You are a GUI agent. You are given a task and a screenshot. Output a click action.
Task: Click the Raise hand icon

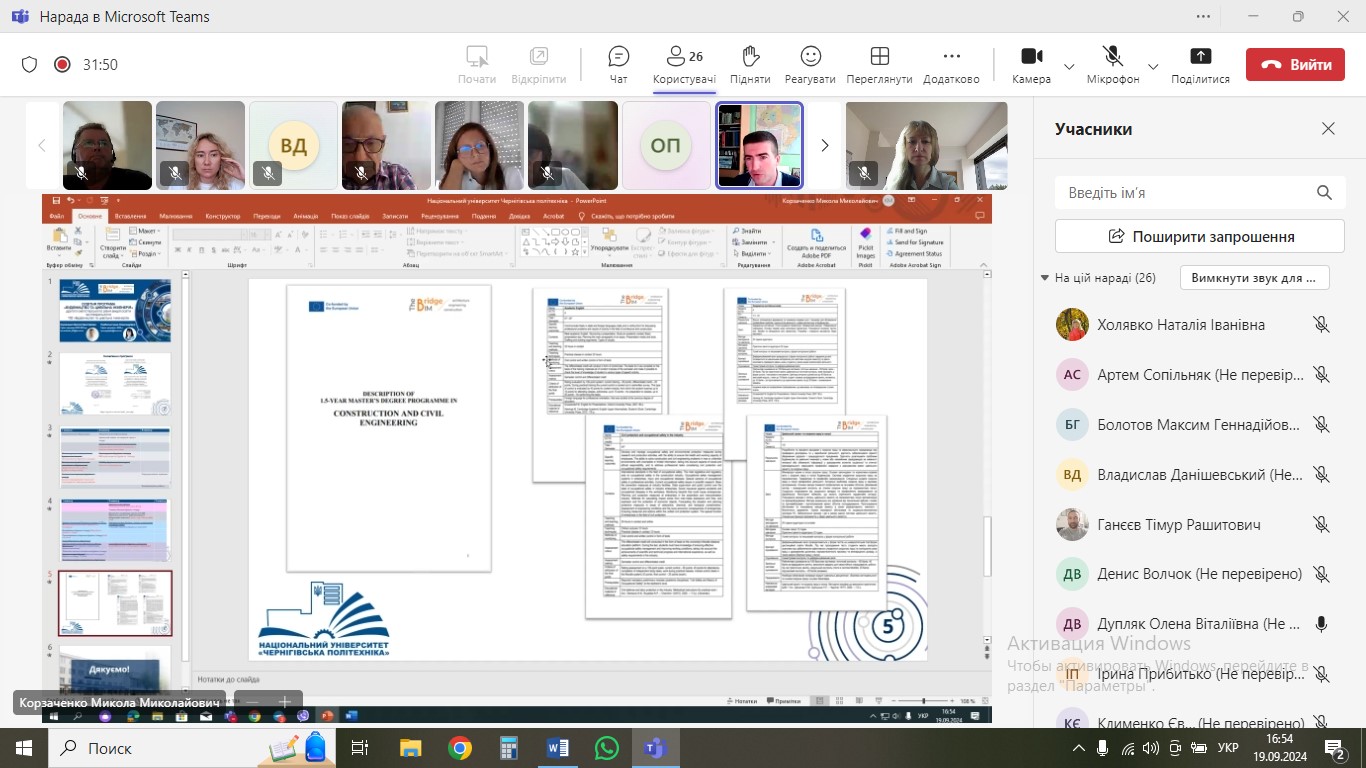pyautogui.click(x=750, y=64)
